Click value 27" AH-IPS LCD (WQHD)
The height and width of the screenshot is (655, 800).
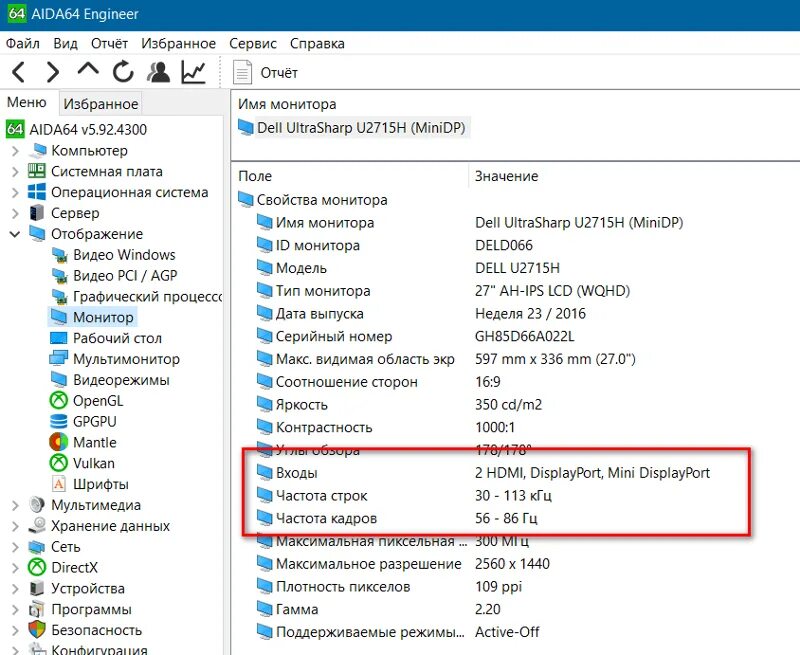pyautogui.click(x=553, y=291)
